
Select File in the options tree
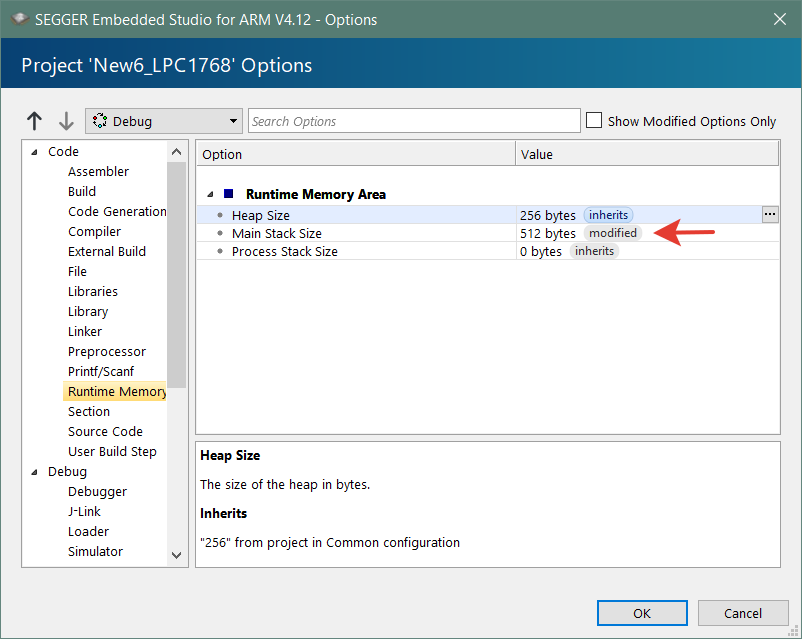(x=77, y=271)
